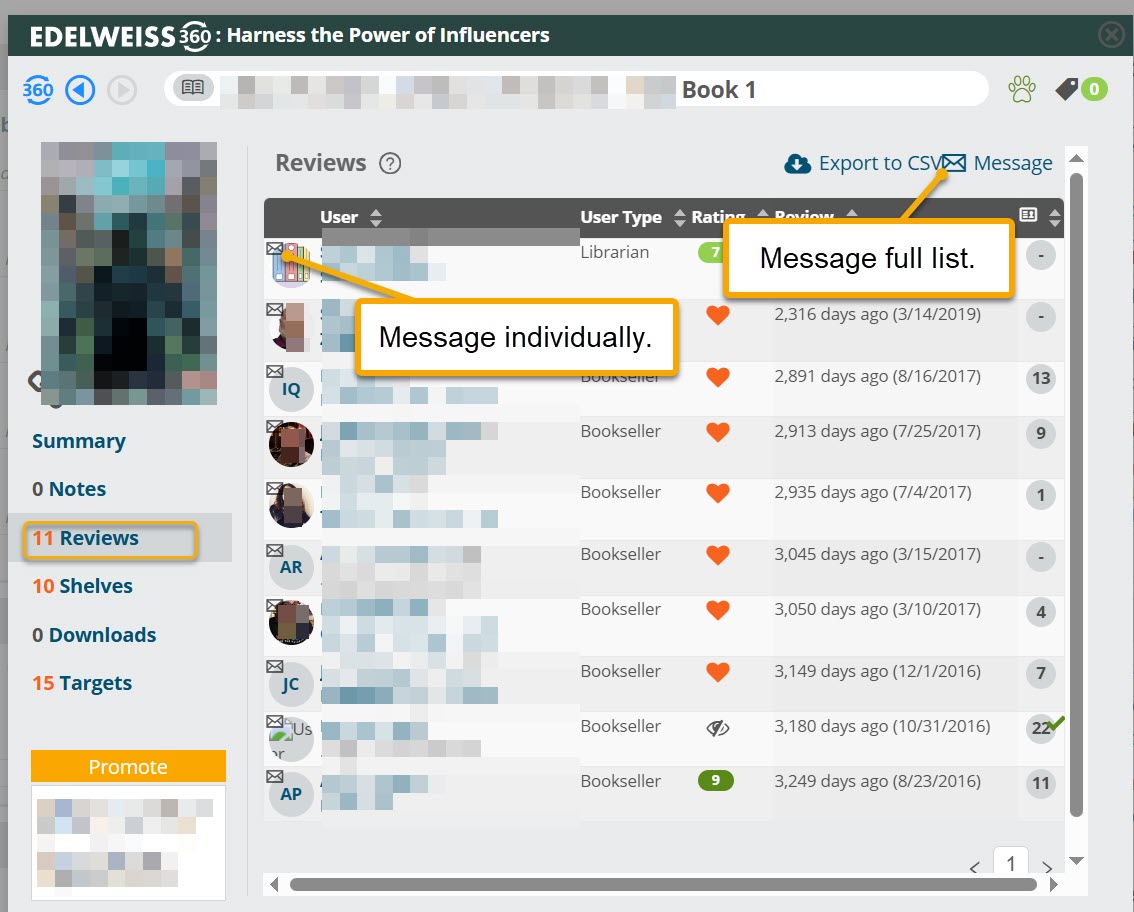Click the vertical scrollbar up arrow
This screenshot has width=1134, height=912.
click(1076, 158)
